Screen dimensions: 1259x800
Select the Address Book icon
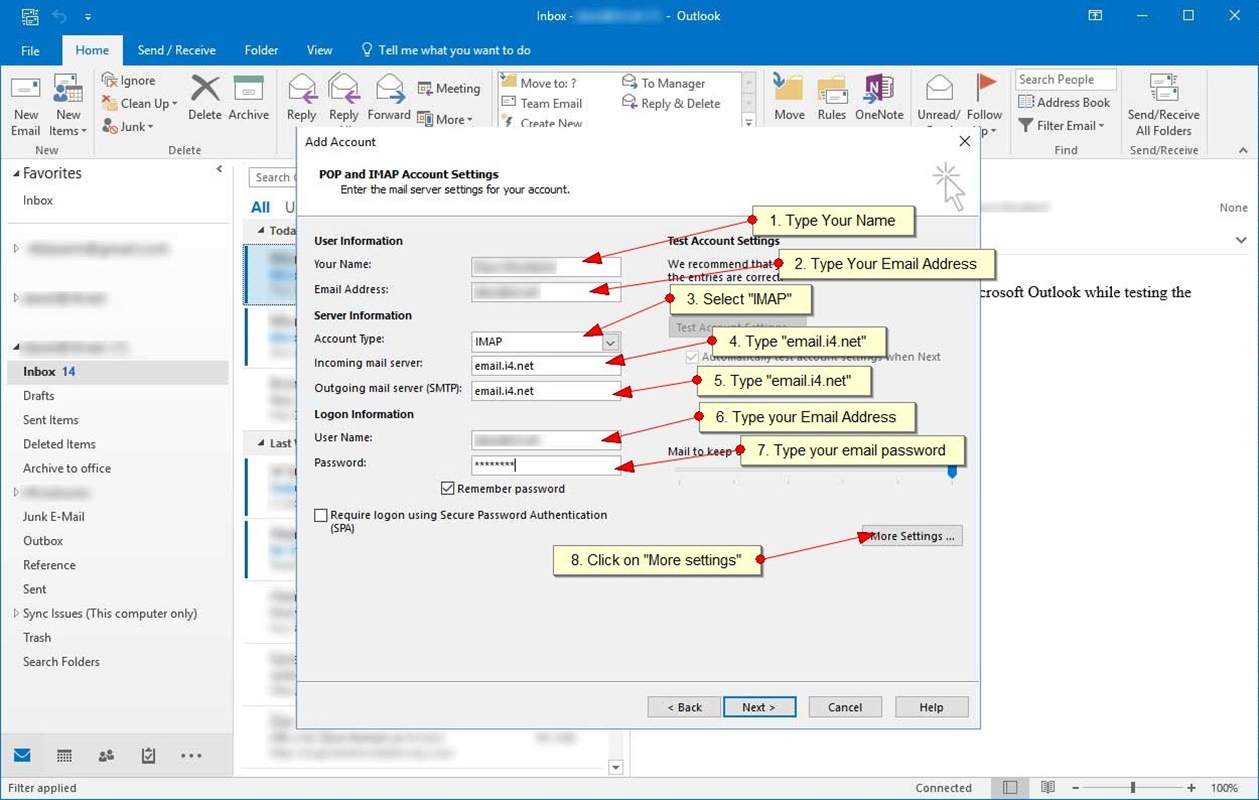pos(1065,102)
